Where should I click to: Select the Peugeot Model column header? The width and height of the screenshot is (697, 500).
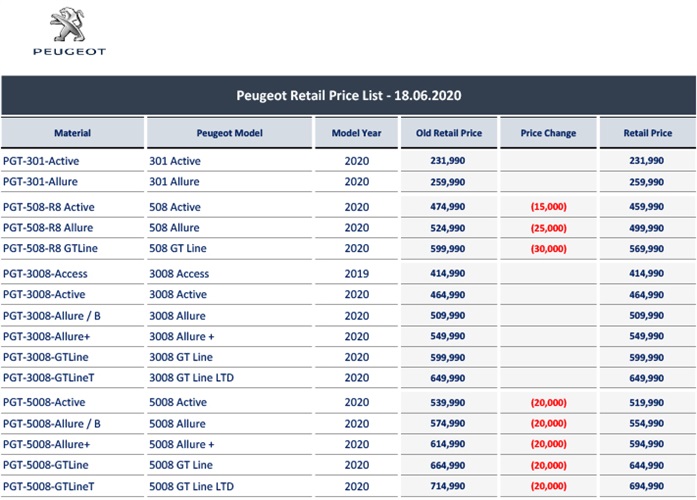[x=229, y=133]
